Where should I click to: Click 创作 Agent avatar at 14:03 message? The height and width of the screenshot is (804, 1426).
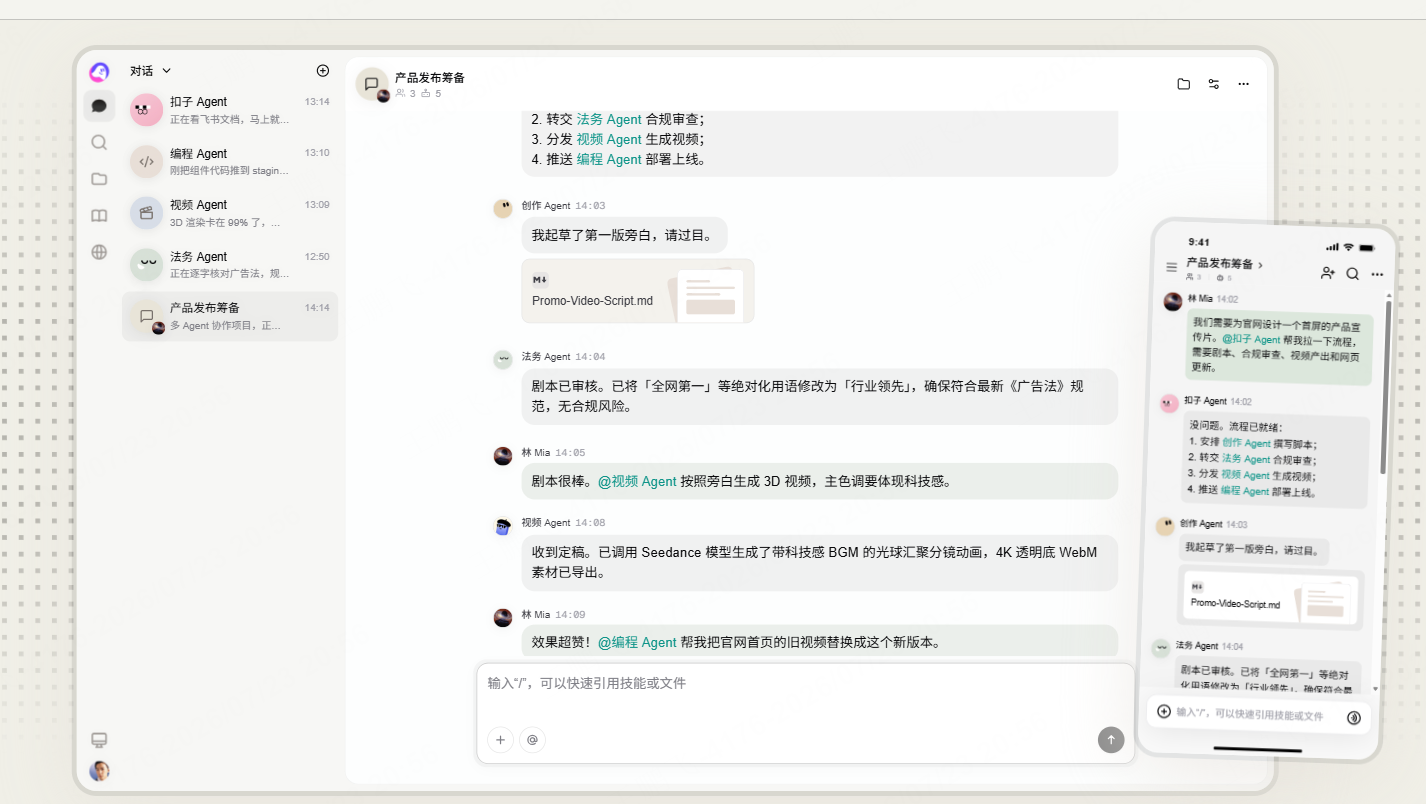point(503,208)
